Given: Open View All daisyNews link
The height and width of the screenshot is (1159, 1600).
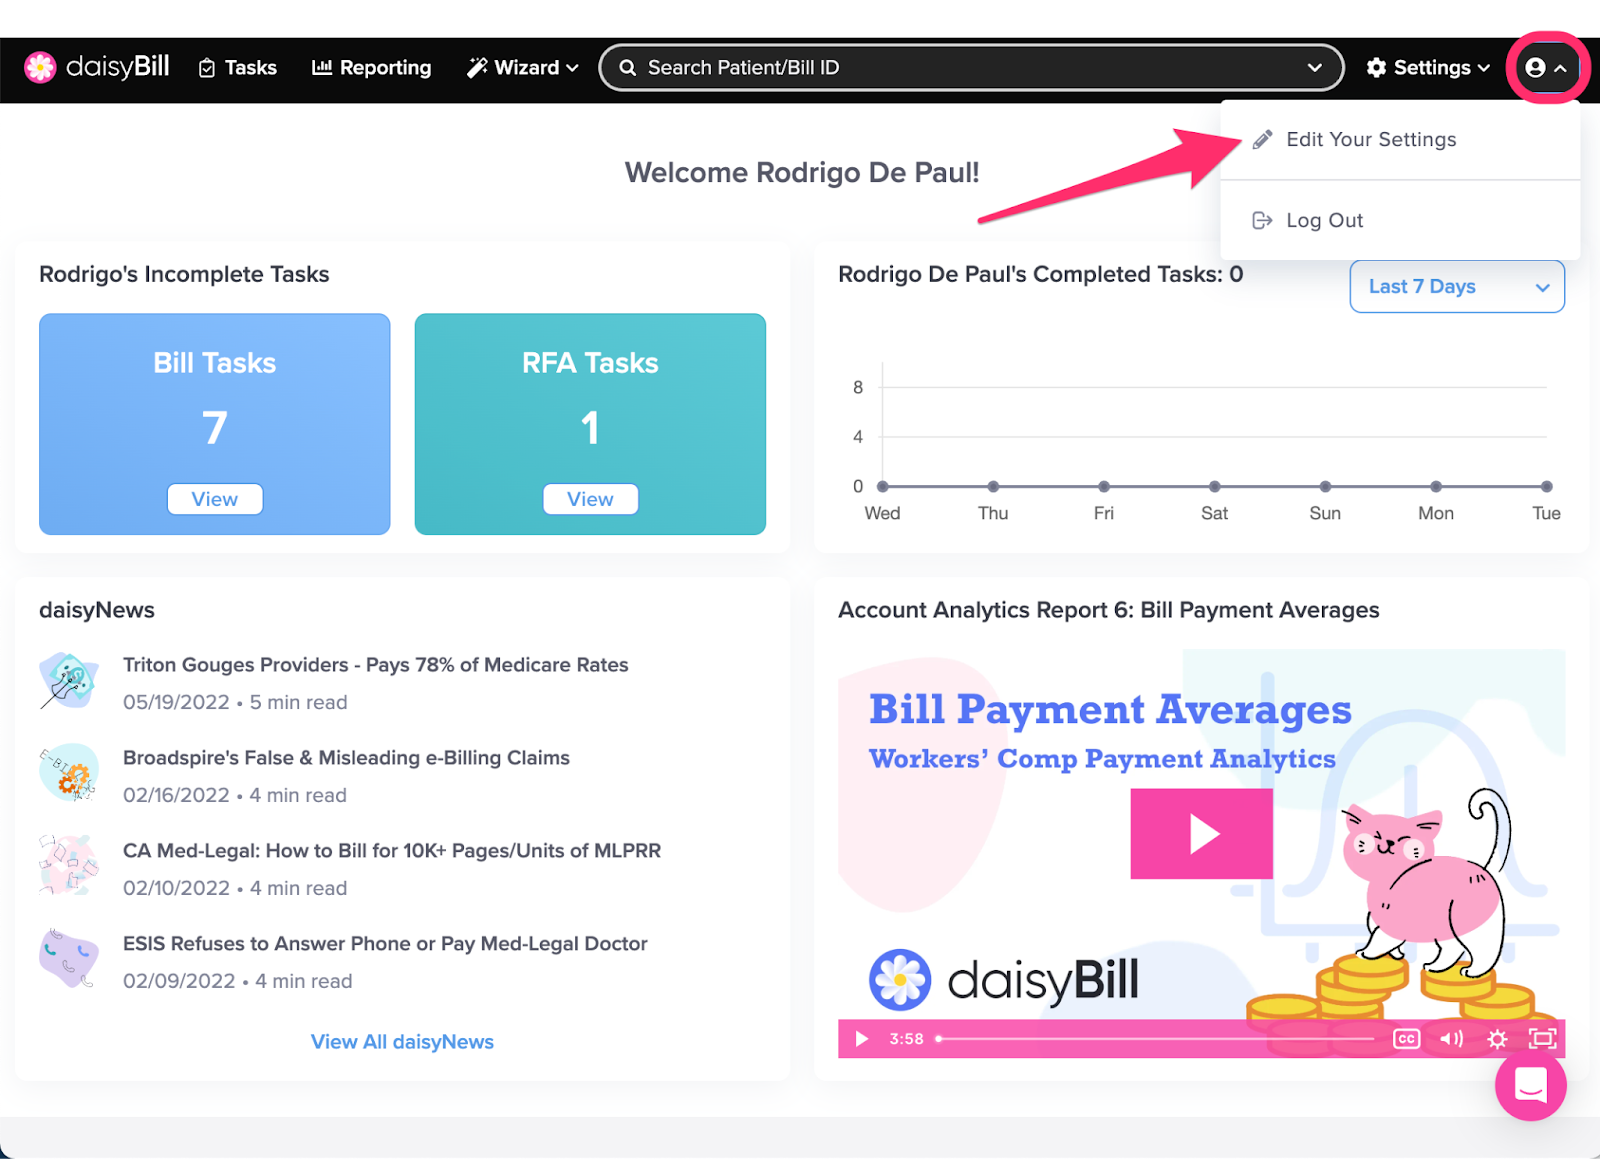Looking at the screenshot, I should pos(402,1041).
